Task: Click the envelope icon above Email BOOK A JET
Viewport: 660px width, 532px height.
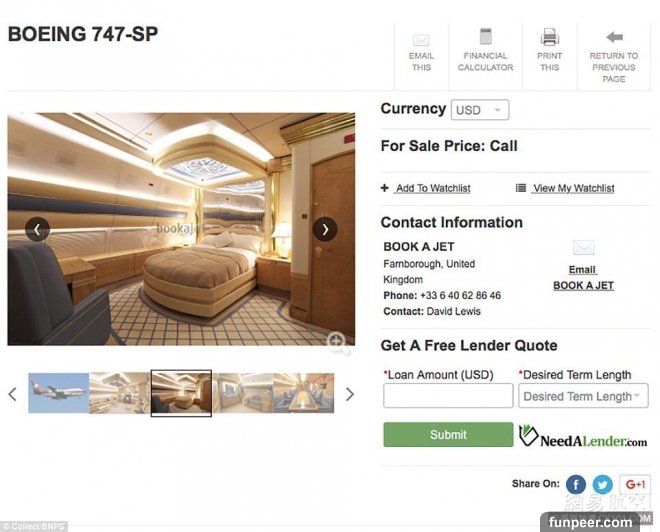Action: pyautogui.click(x=583, y=247)
